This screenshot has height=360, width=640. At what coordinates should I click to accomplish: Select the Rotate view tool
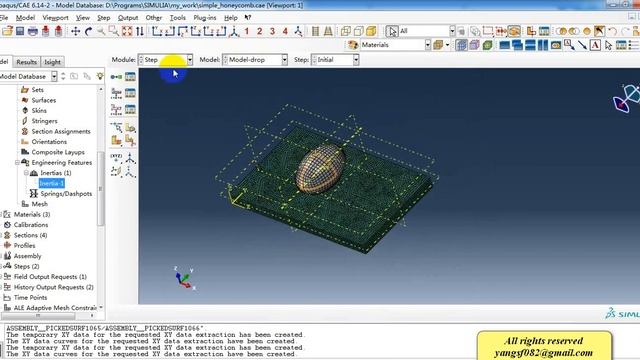click(89, 31)
